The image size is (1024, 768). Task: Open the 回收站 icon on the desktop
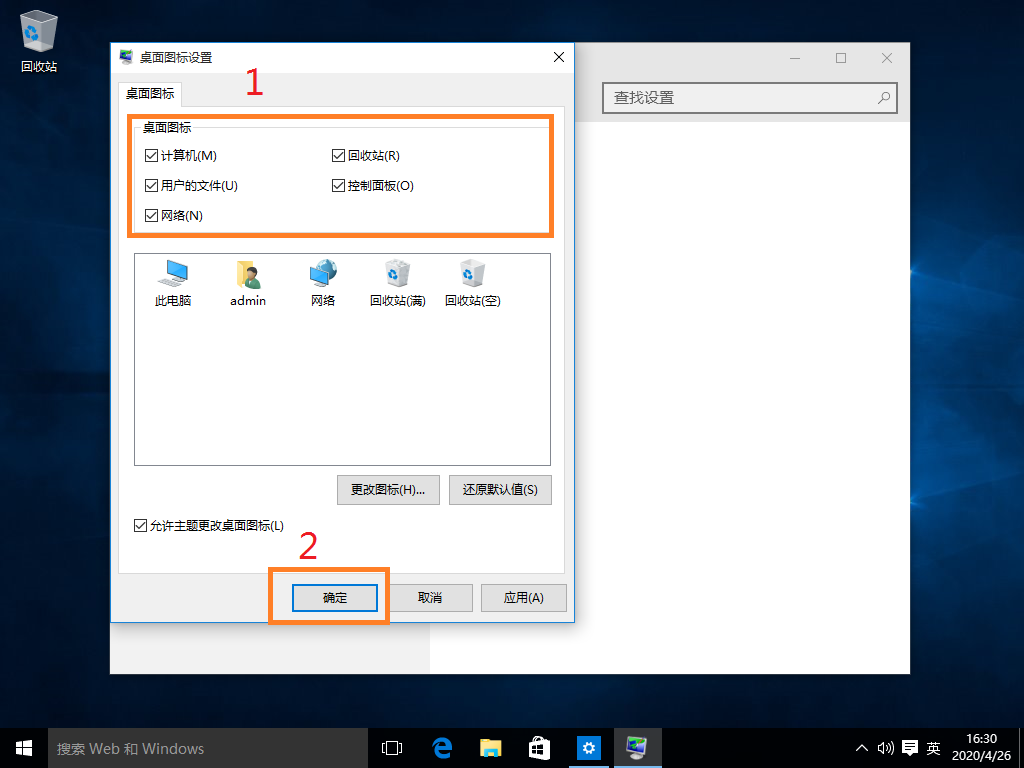(37, 32)
